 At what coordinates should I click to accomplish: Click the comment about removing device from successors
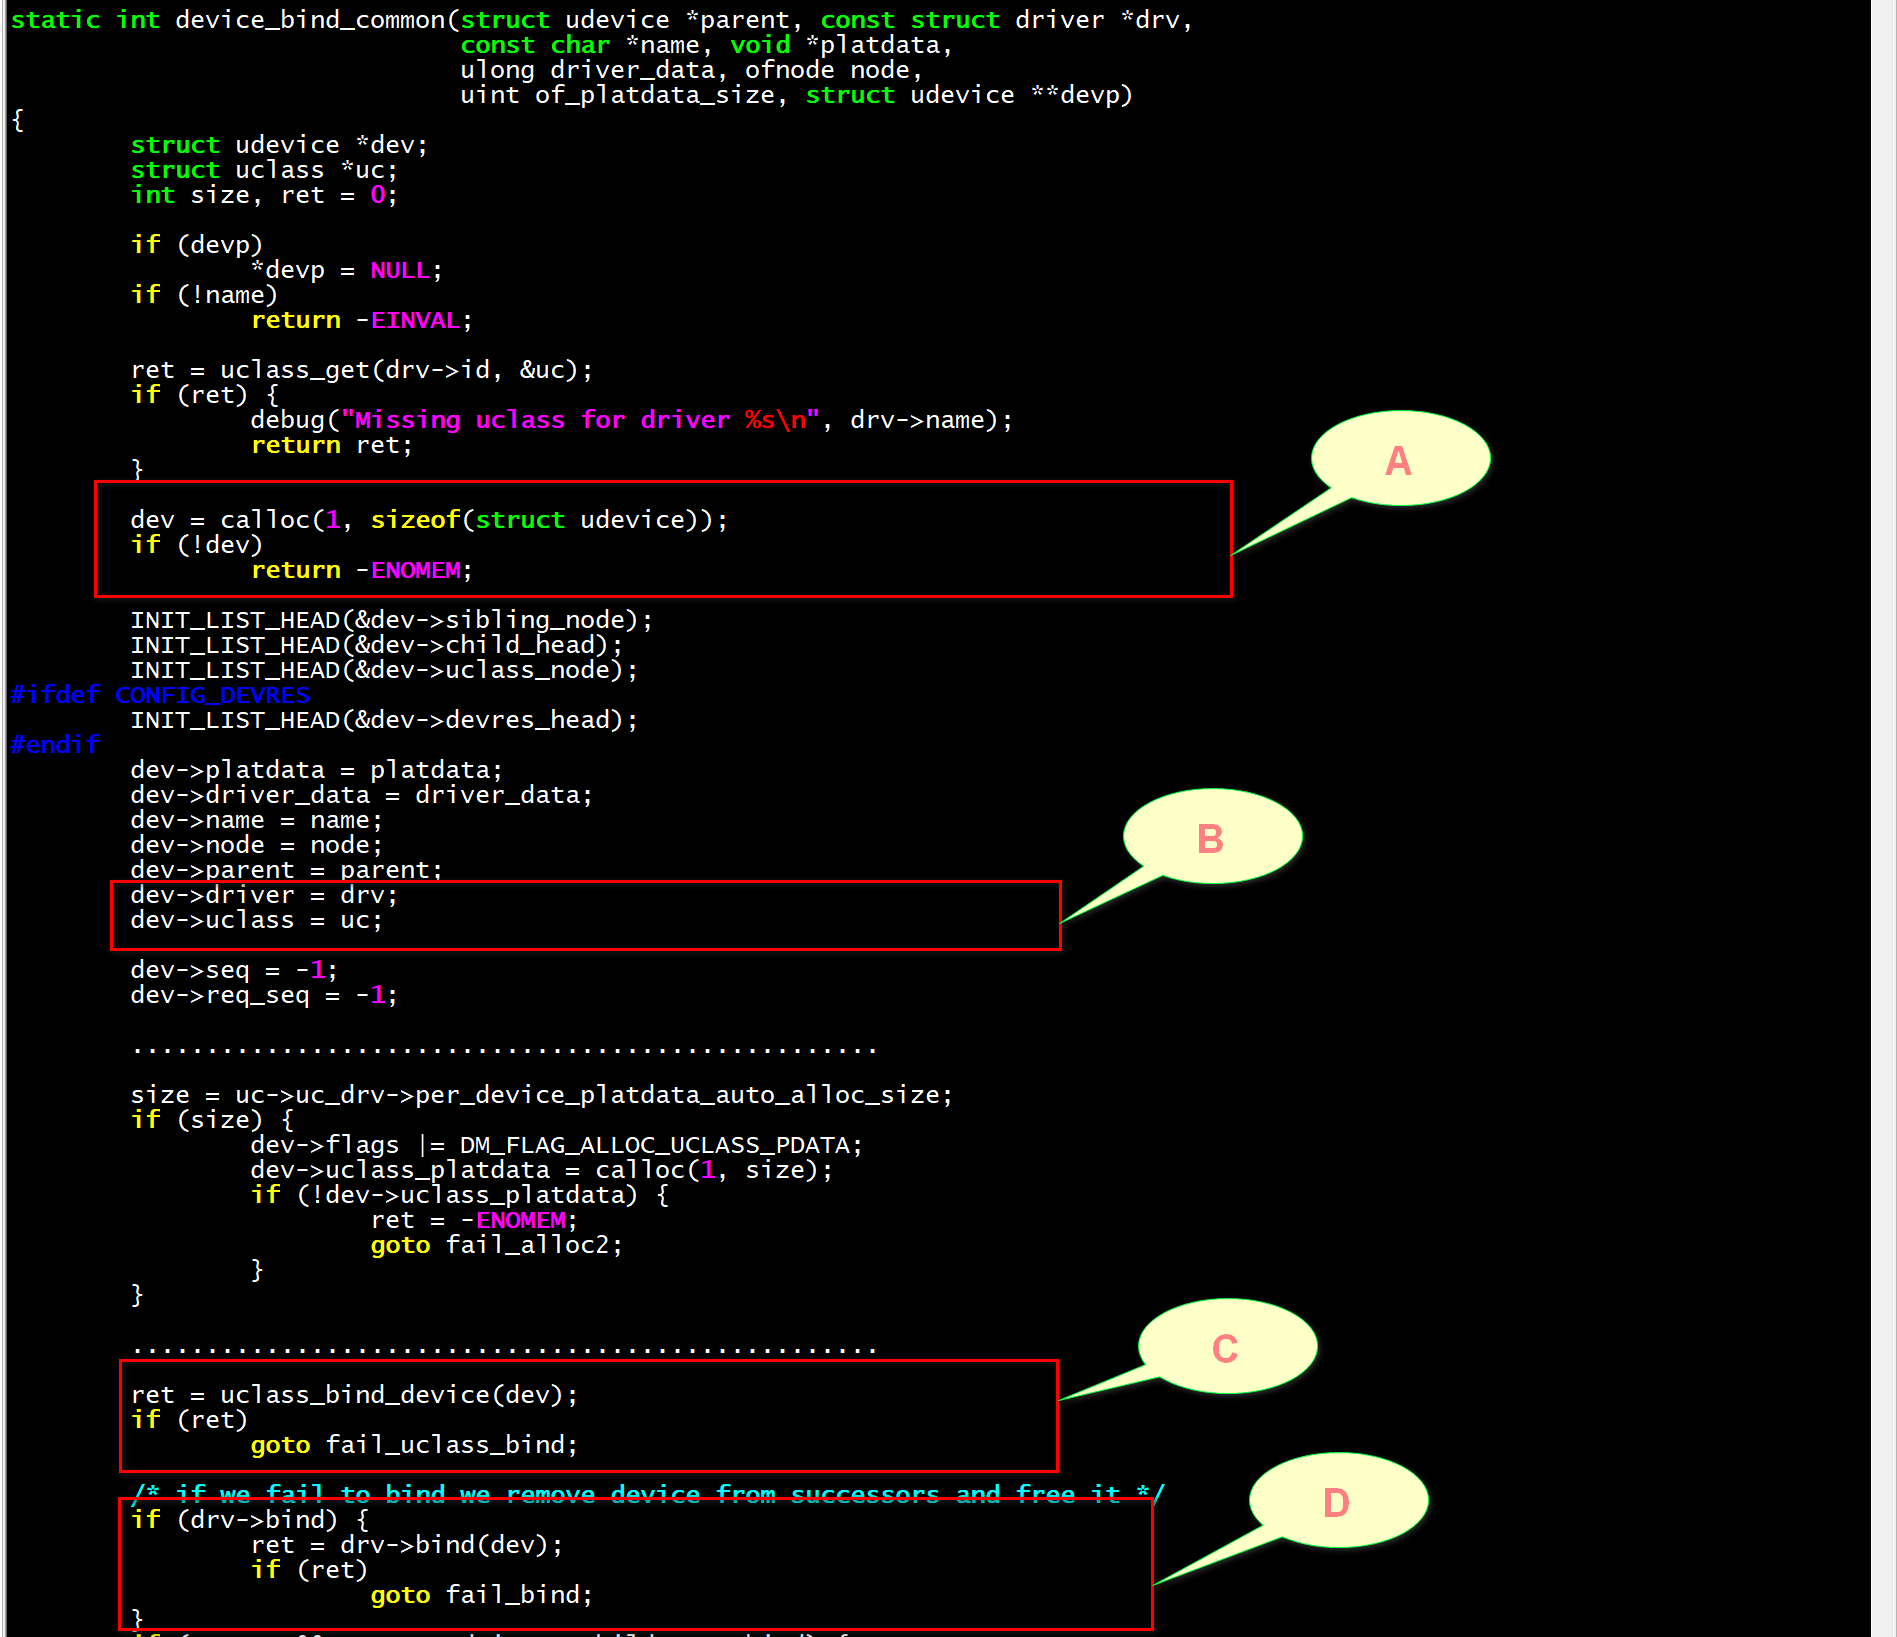click(650, 1493)
